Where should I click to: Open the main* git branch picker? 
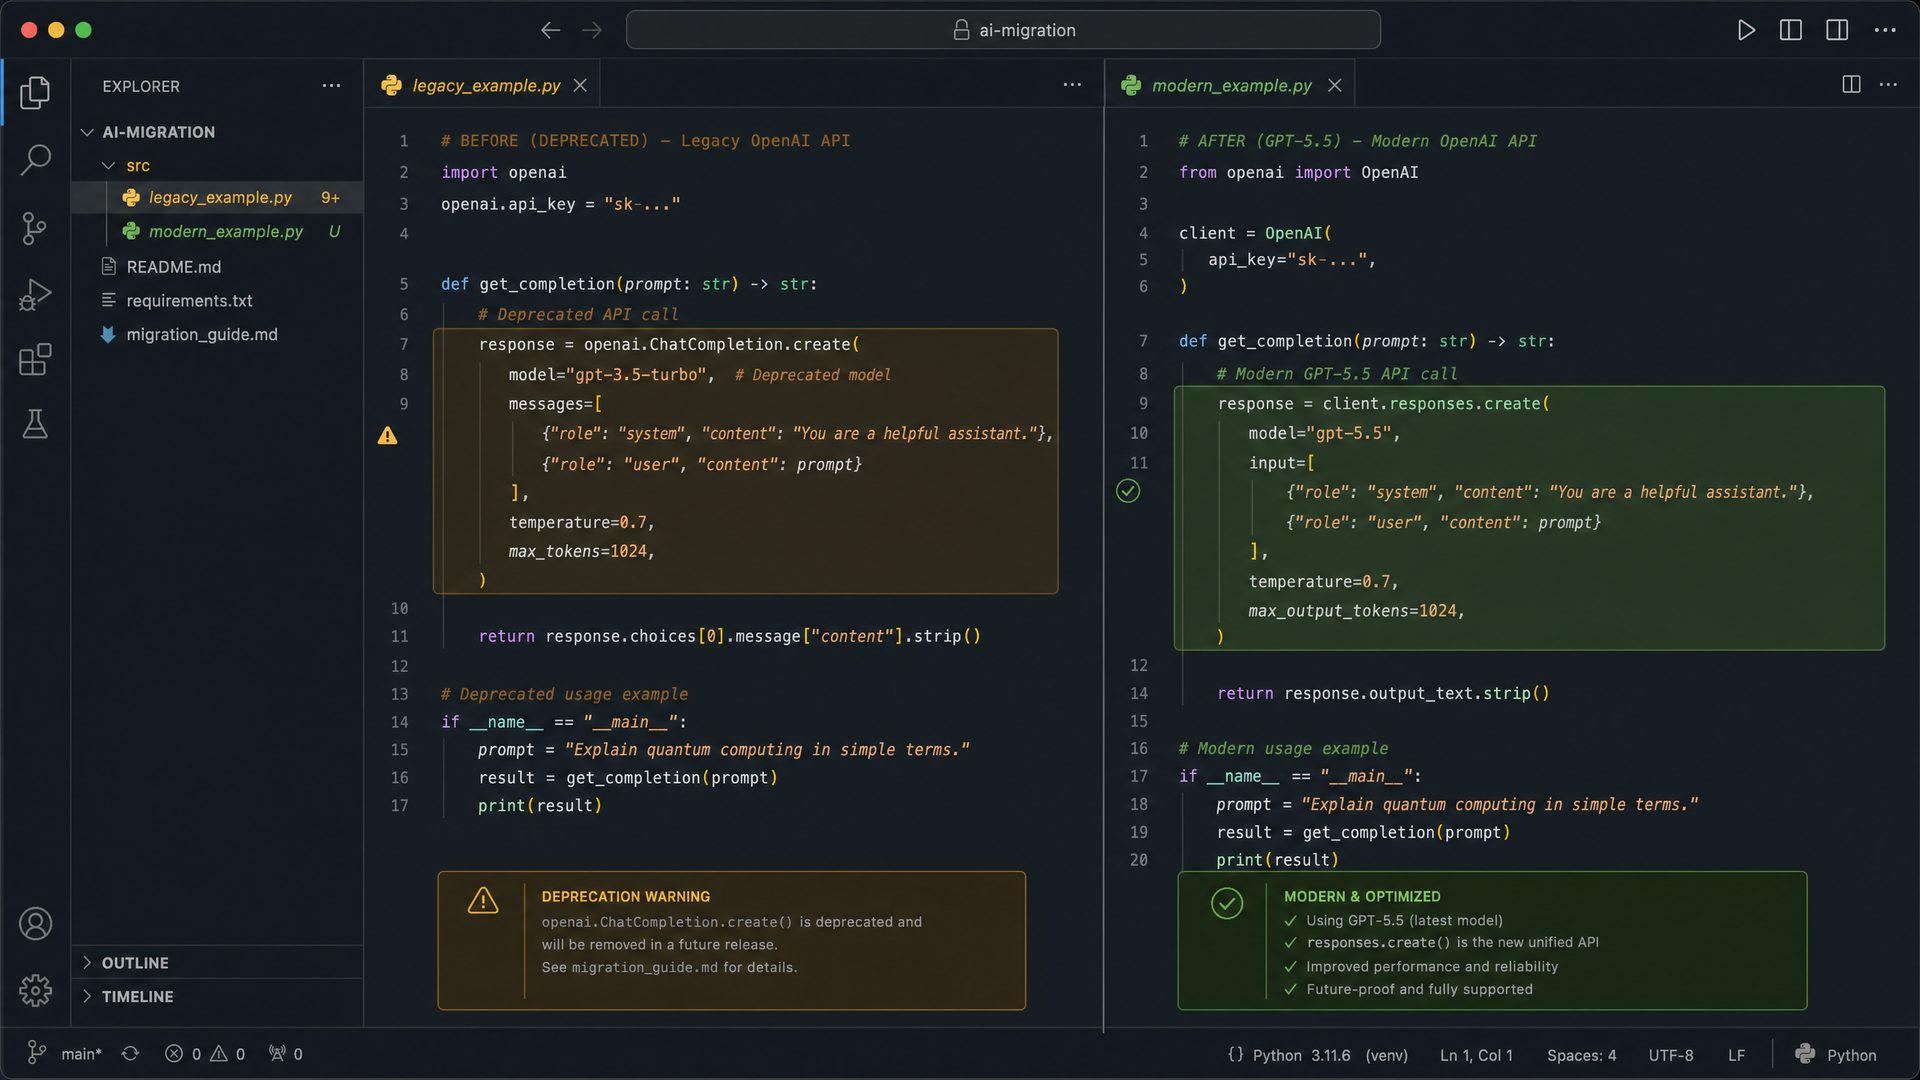click(65, 1054)
